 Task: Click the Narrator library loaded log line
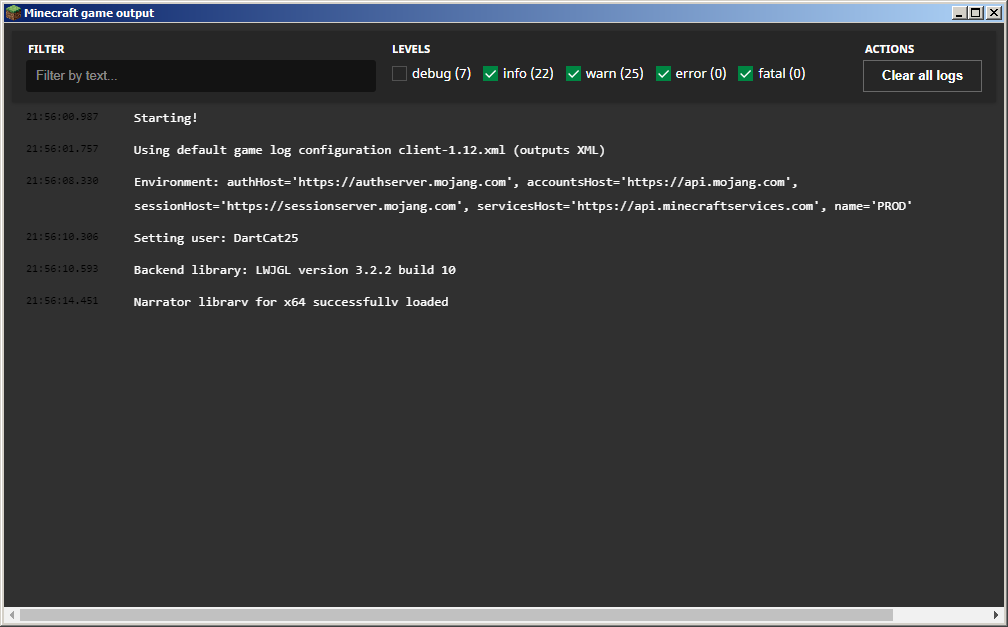[291, 302]
